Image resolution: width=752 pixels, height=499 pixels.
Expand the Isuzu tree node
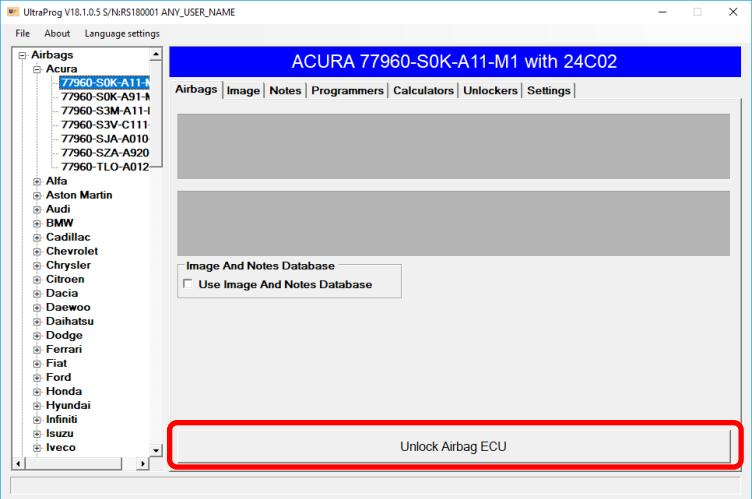point(37,434)
